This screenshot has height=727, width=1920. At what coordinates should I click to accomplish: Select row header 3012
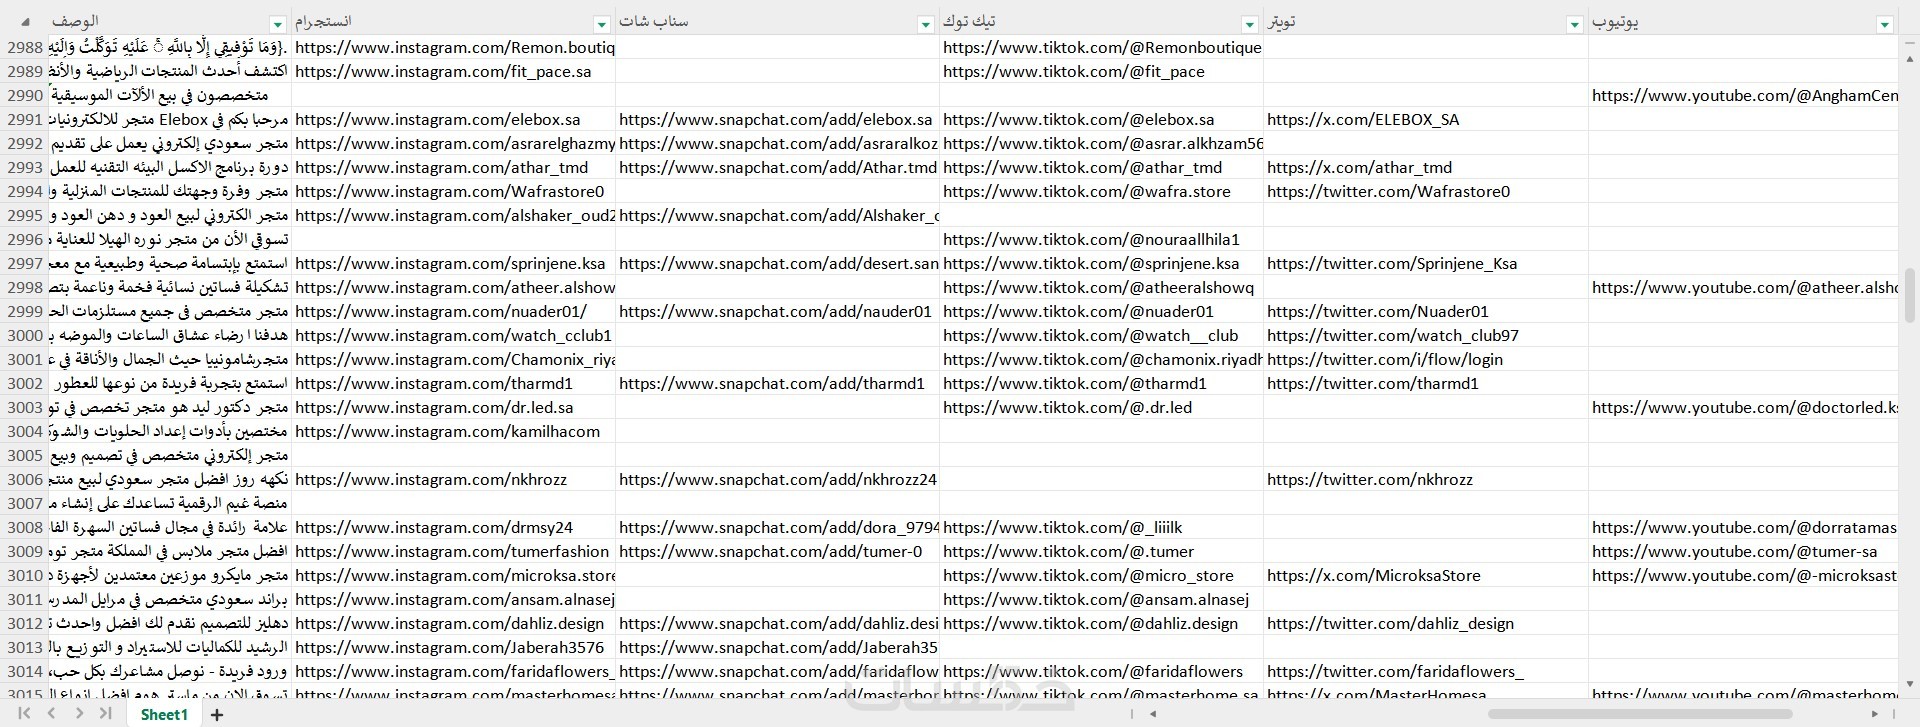(24, 624)
